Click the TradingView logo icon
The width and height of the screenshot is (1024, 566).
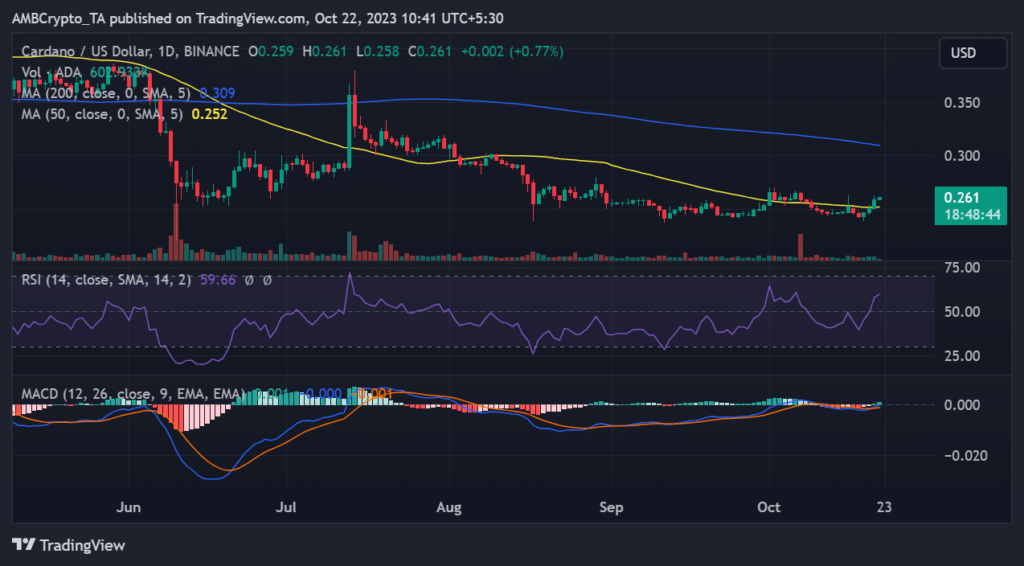23,545
